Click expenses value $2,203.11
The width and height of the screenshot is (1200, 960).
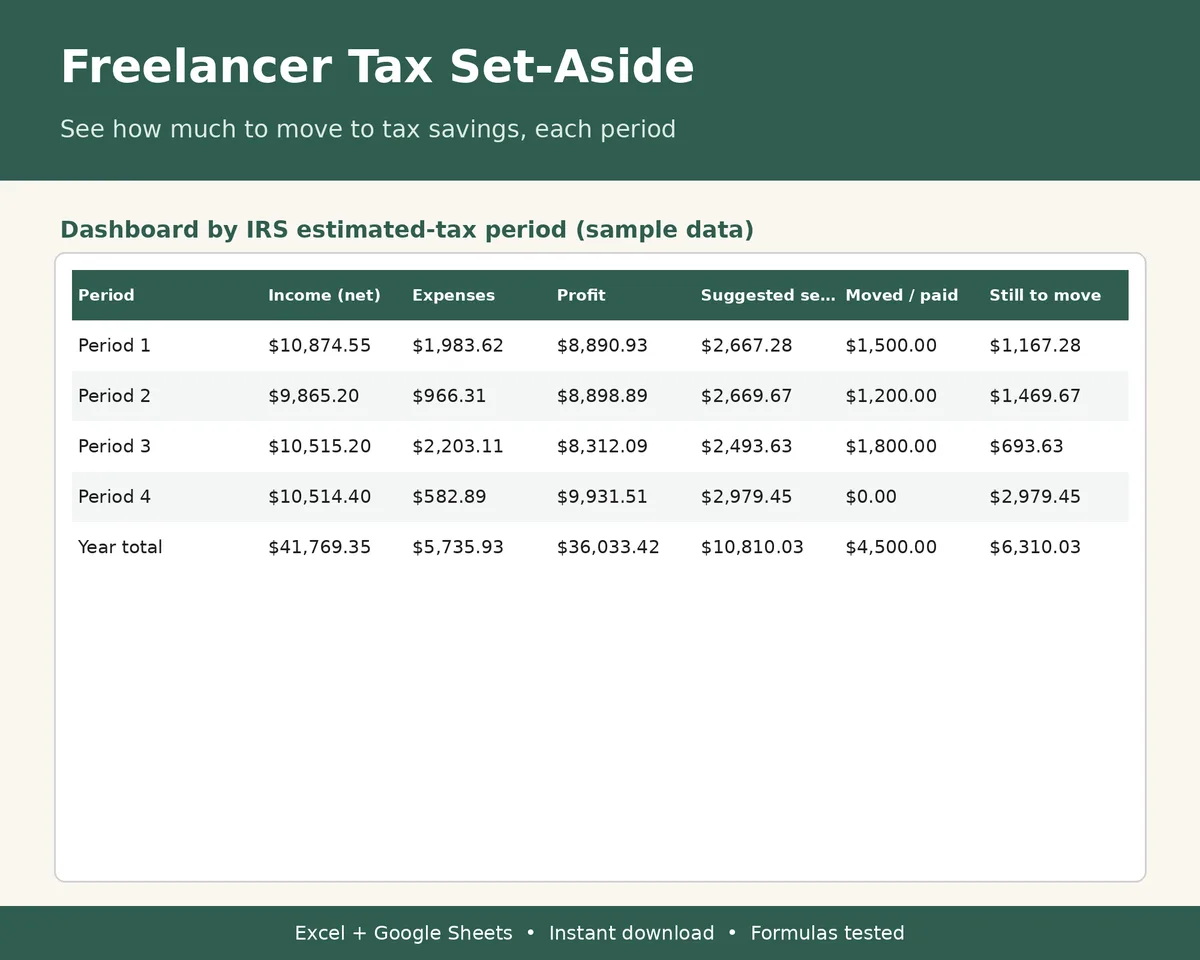pos(458,446)
